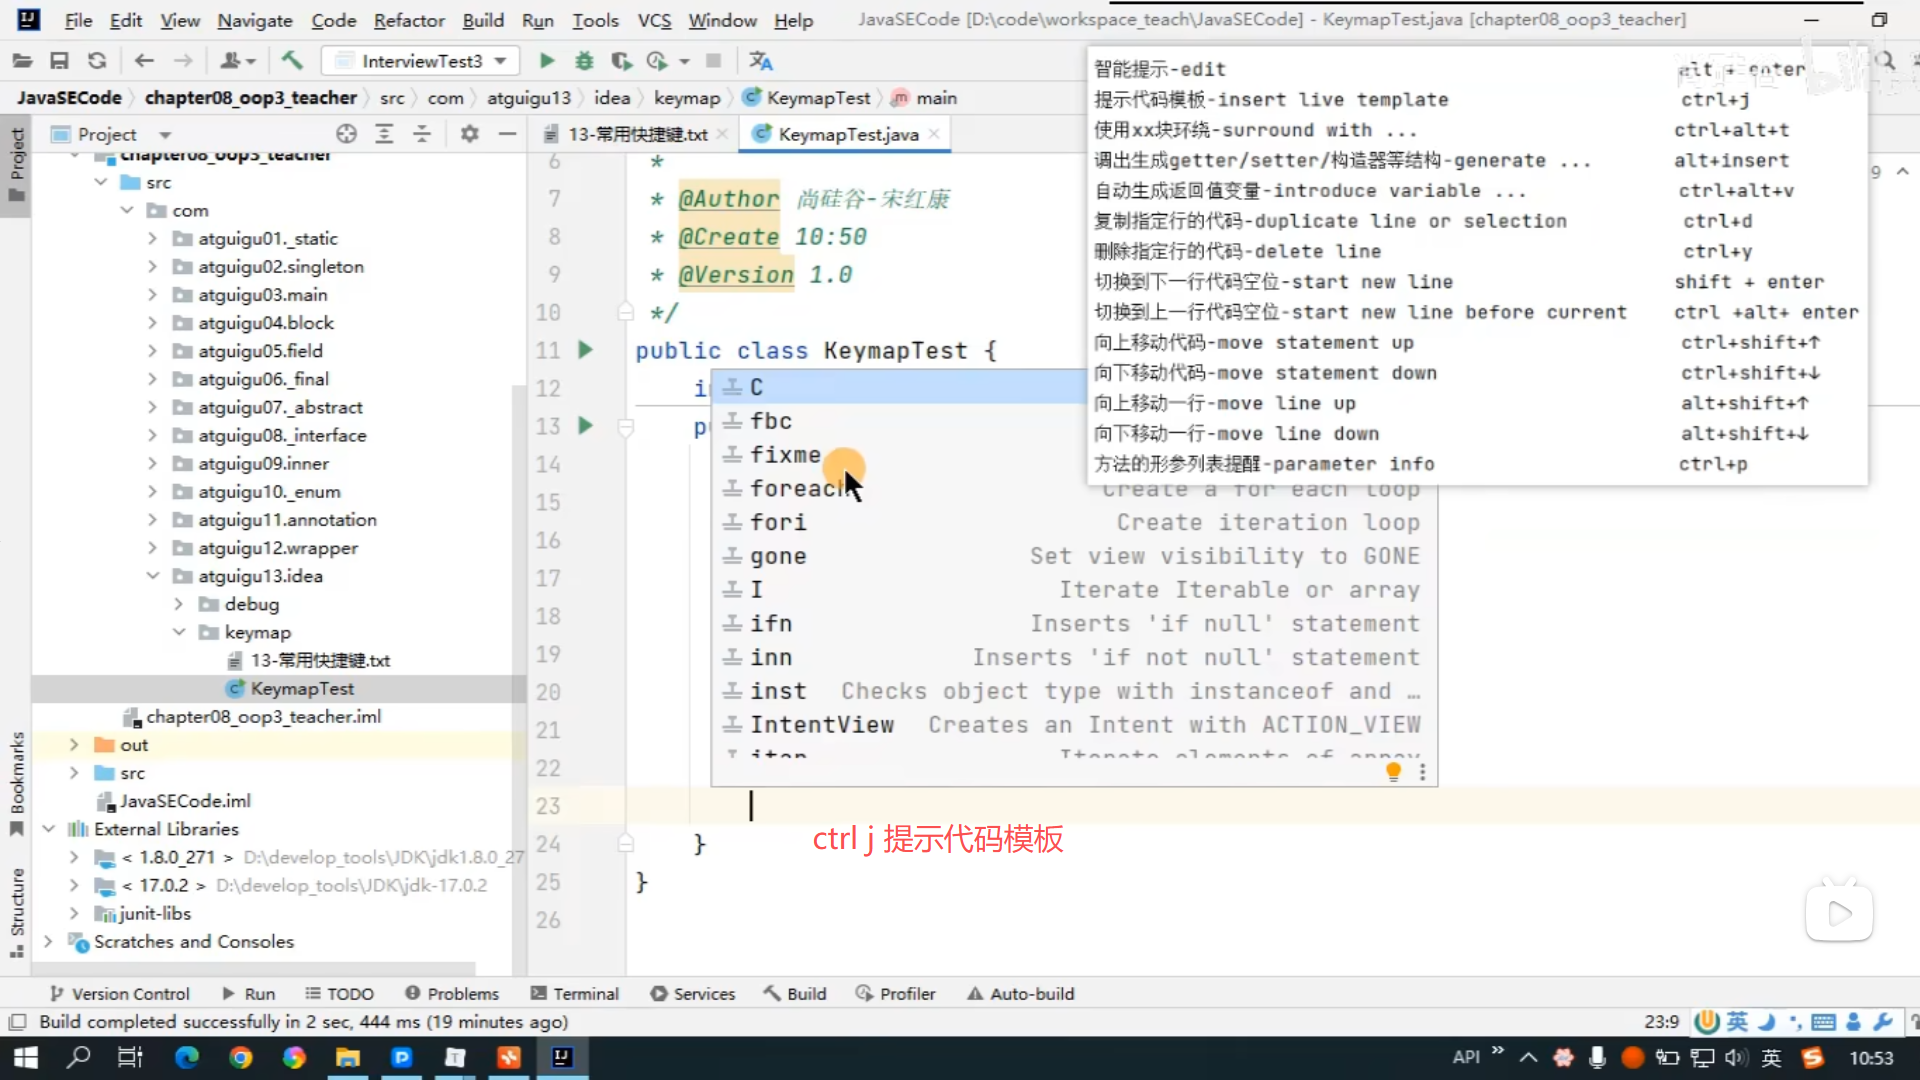Expand the atguigu09.inner package

coord(152,463)
